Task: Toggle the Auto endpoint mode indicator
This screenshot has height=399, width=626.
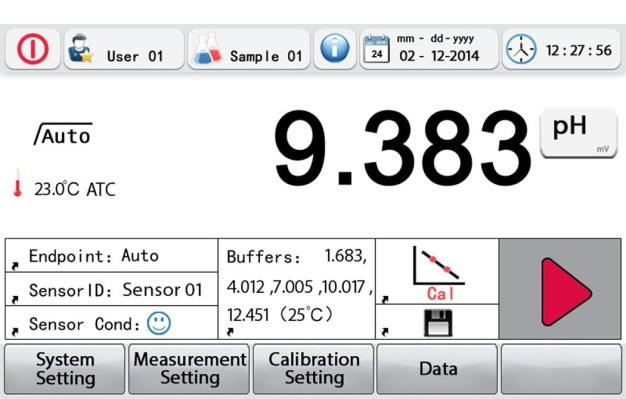Action: coord(63,134)
